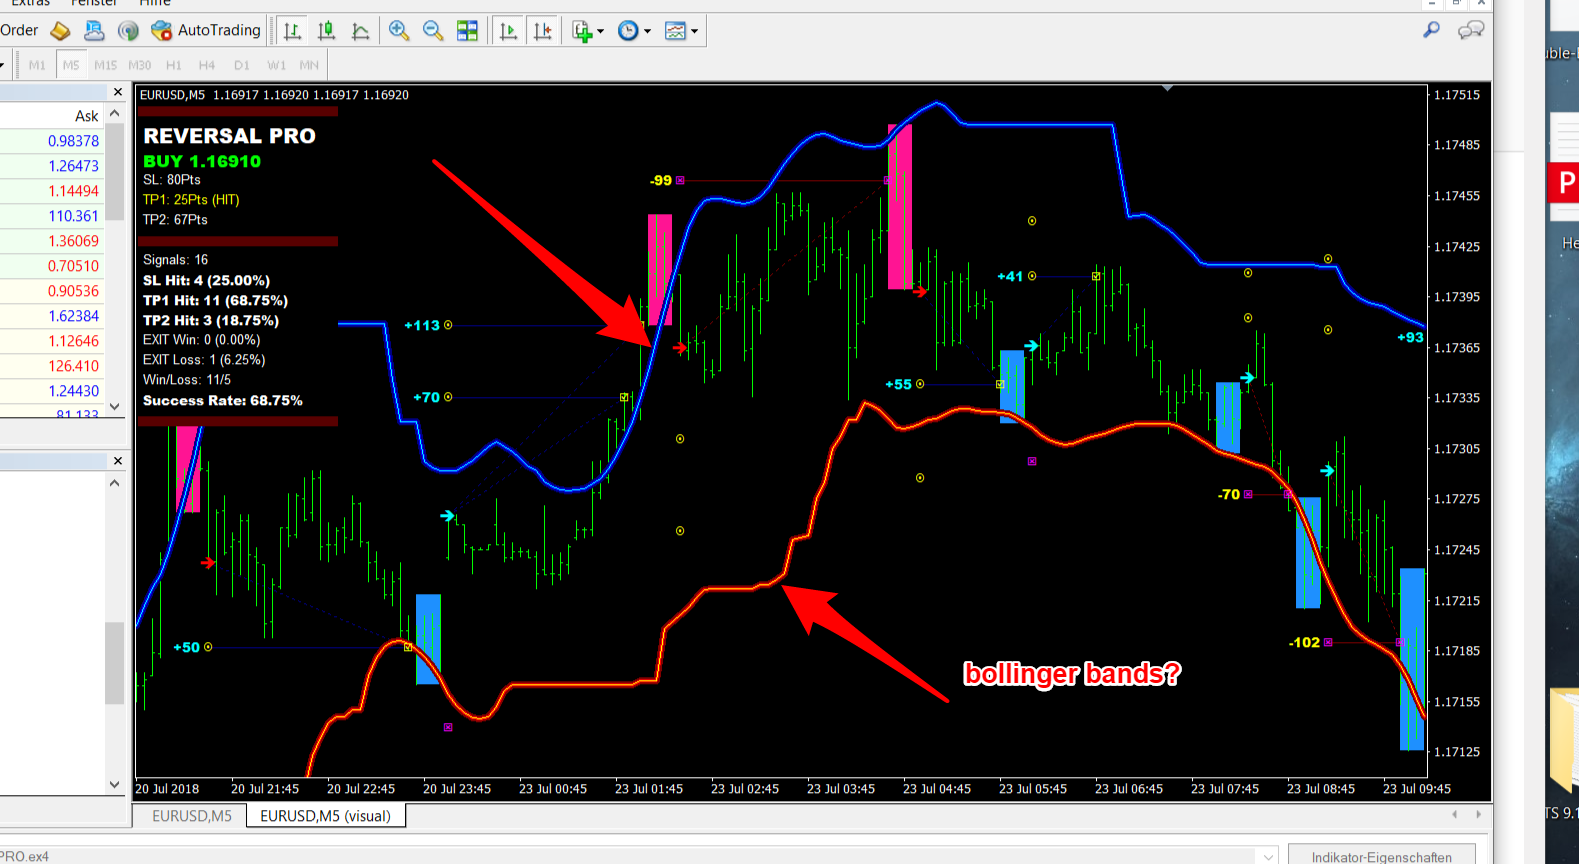The image size is (1579, 864).
Task: Toggle chart shift icon
Action: point(542,31)
